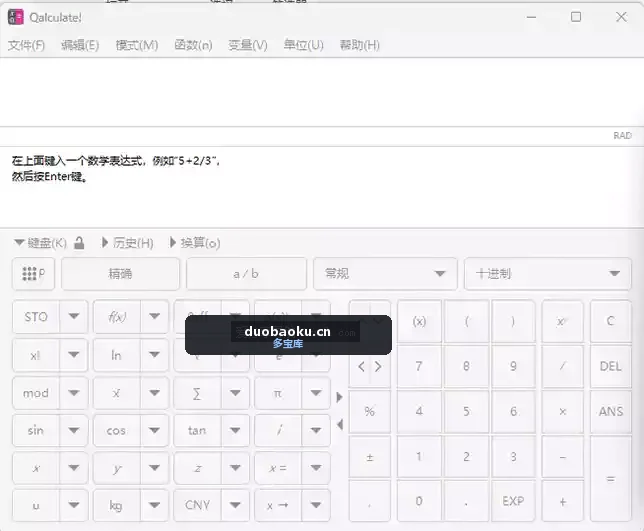
Task: Click the / division key
Action: point(562,366)
